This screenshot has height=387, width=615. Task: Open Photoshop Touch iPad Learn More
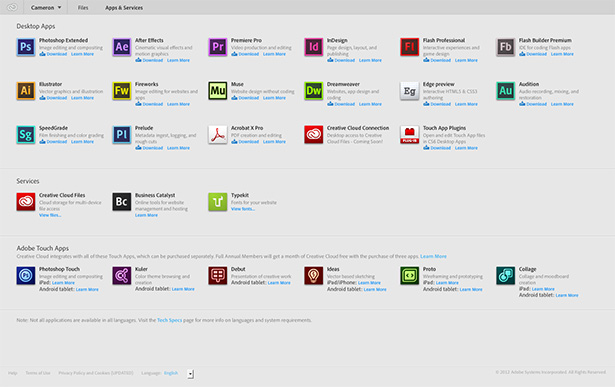point(63,283)
